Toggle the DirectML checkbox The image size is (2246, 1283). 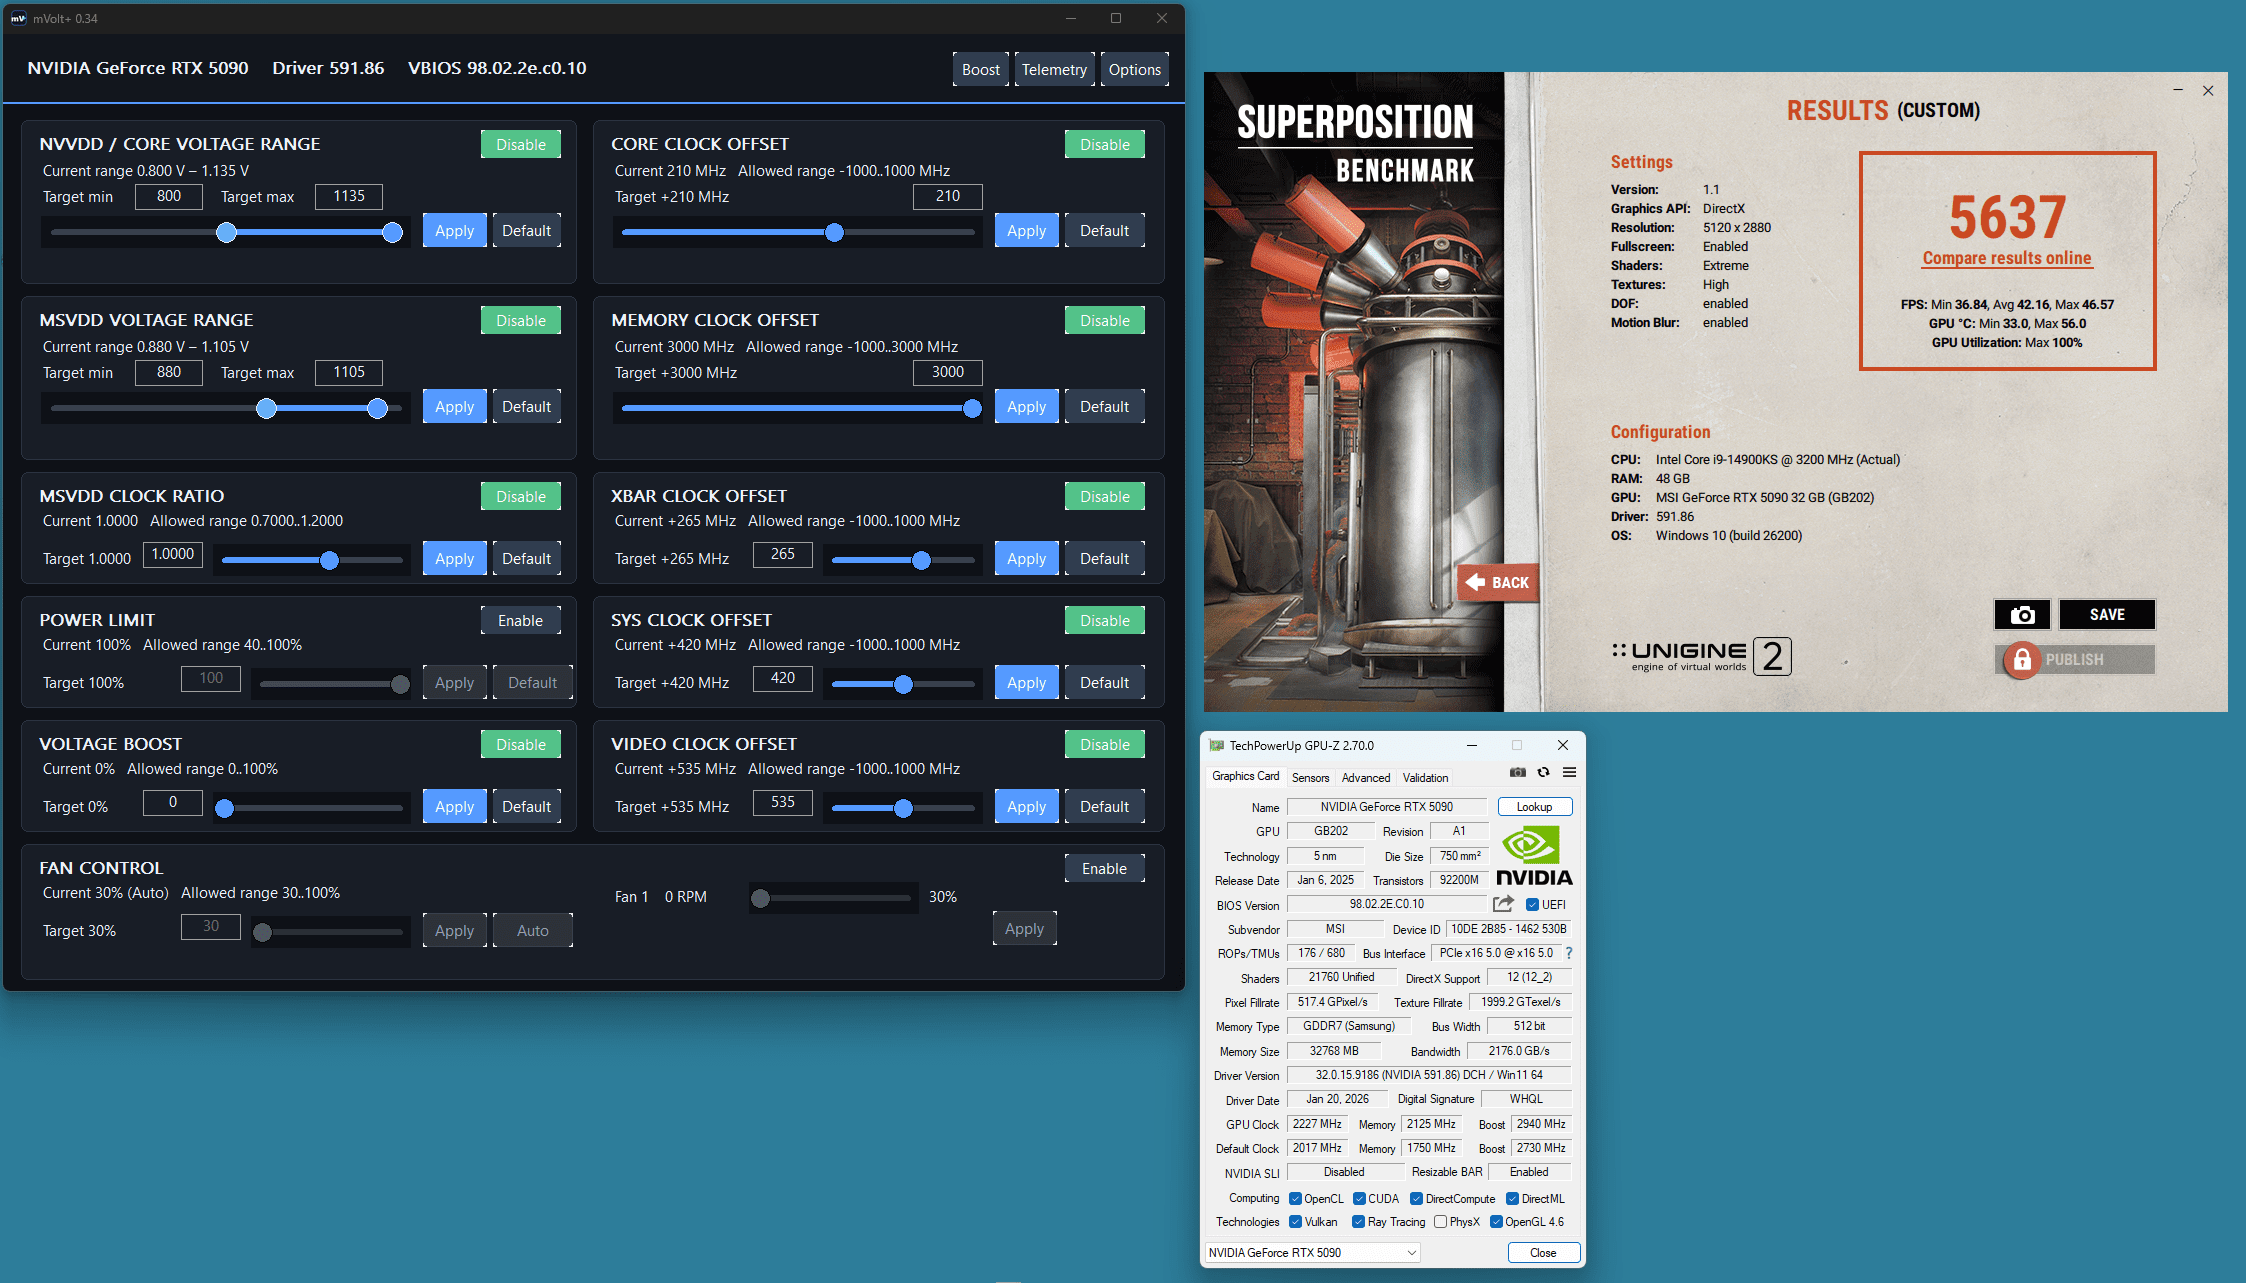[x=1512, y=1198]
